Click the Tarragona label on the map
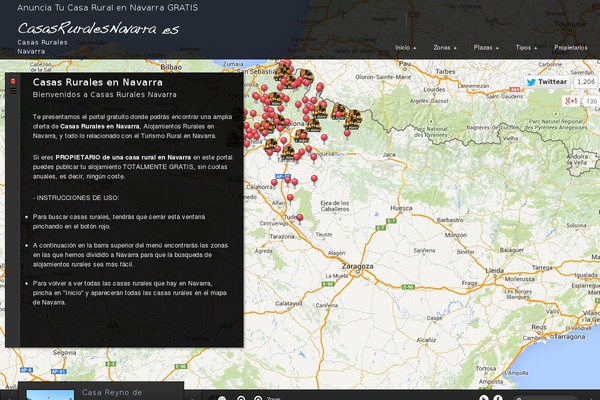Viewport: 600px width, 400px height. [x=569, y=337]
